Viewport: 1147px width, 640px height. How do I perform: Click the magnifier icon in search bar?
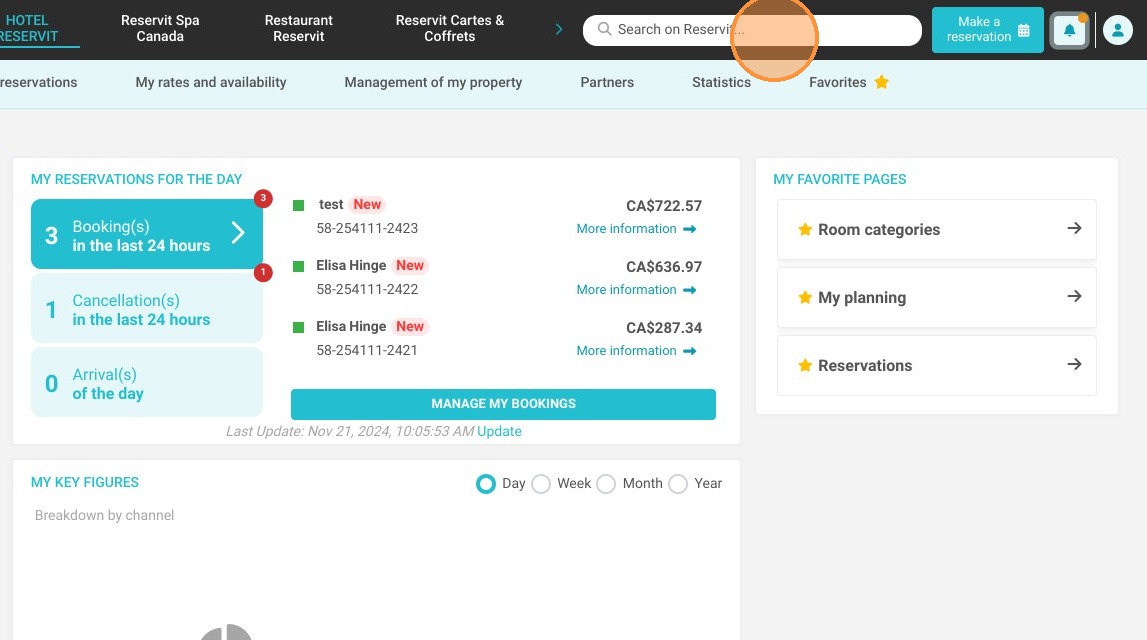[604, 29]
